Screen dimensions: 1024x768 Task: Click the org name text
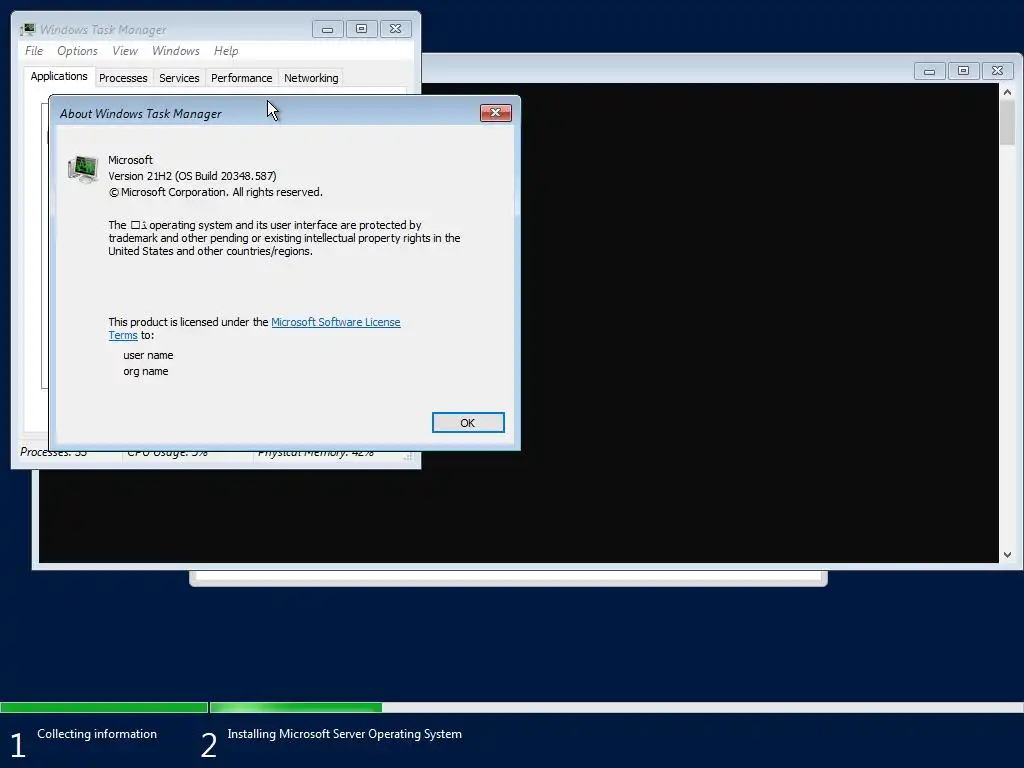point(146,372)
